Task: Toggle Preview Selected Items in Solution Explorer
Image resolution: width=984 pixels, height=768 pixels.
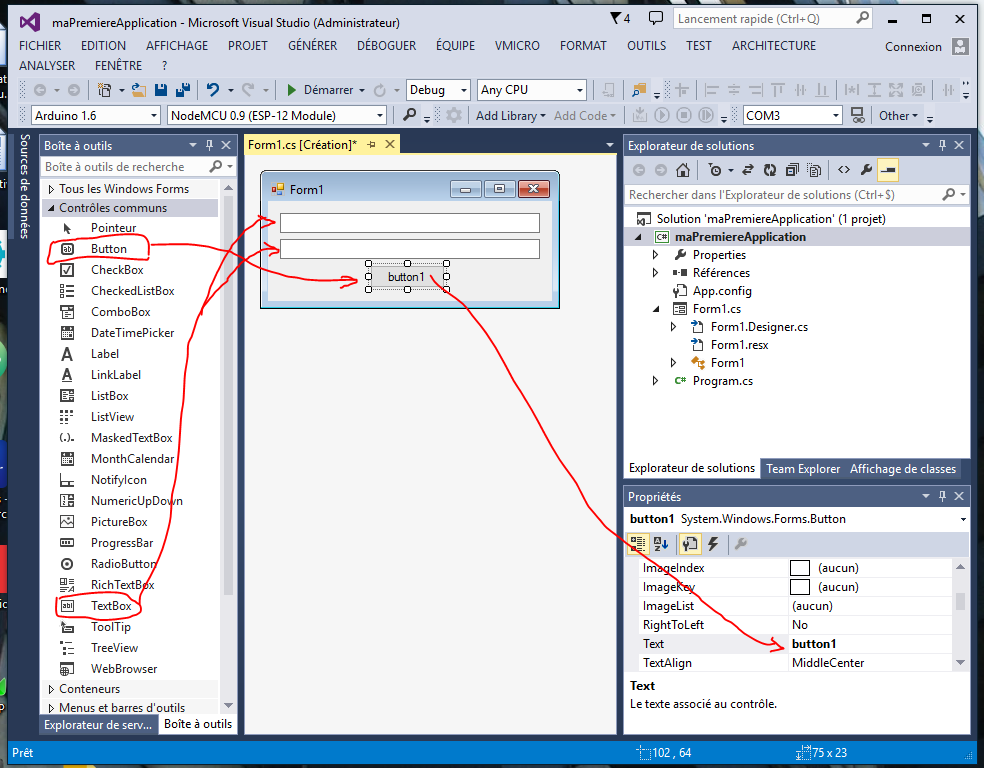Action: 888,170
